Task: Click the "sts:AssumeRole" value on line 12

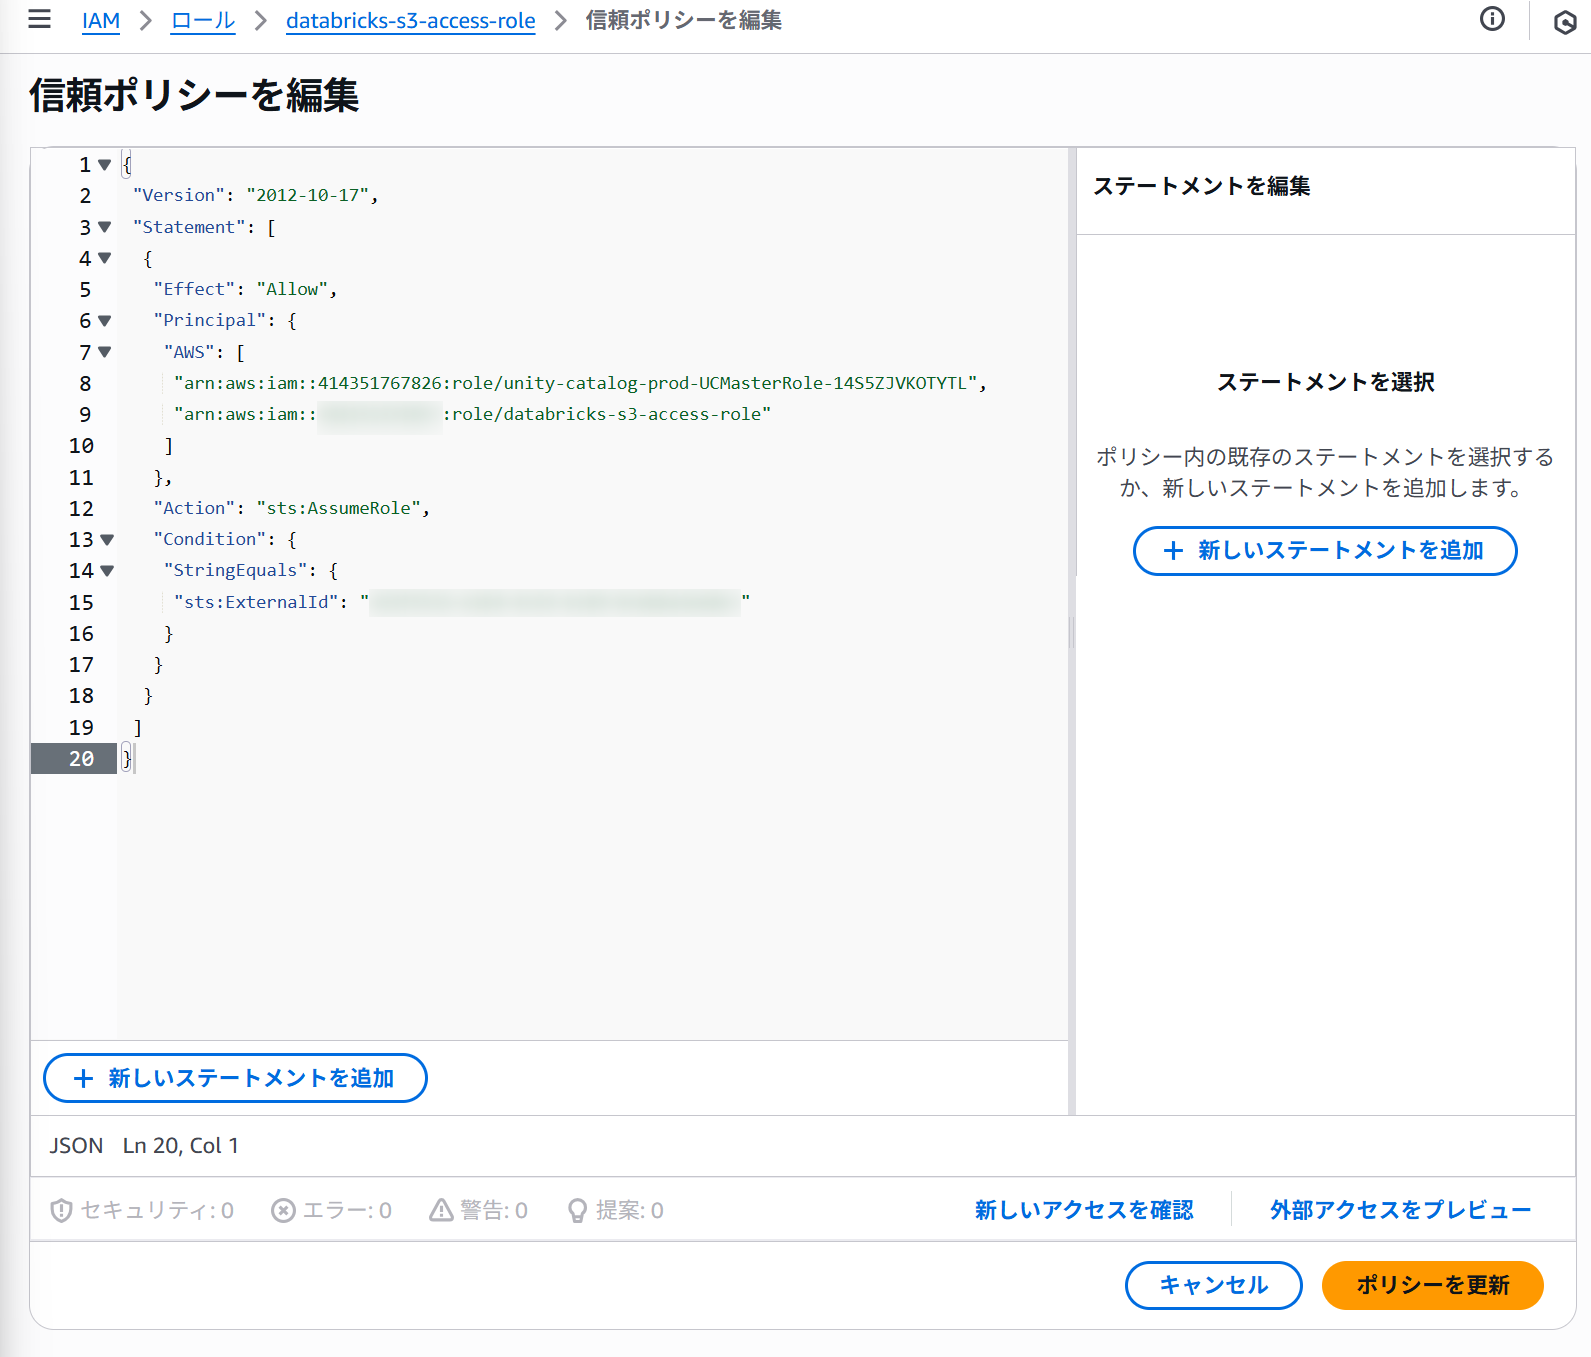Action: [x=338, y=509]
